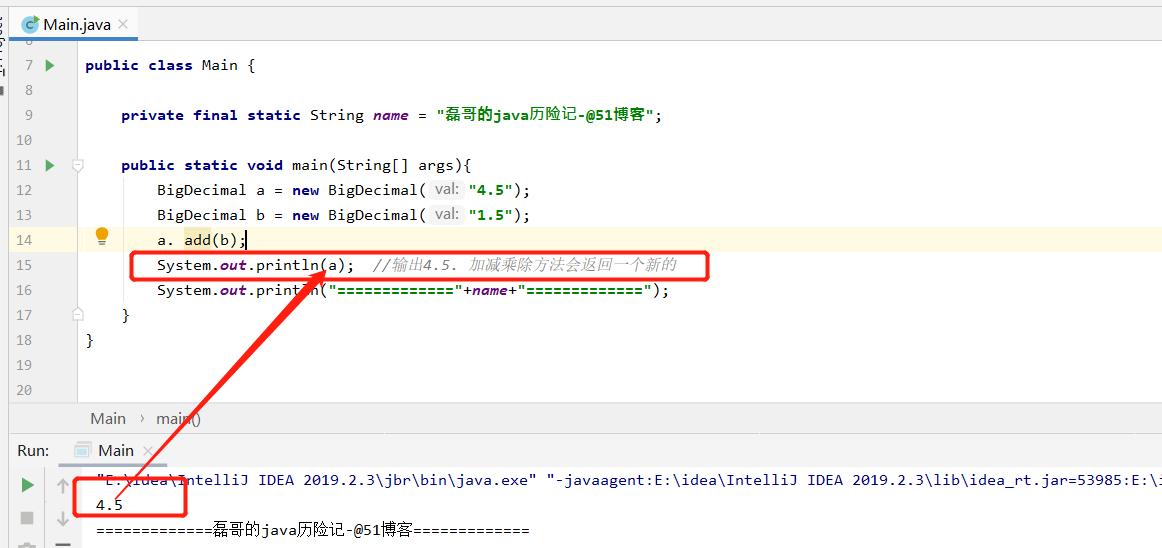Viewport: 1162px width, 548px height.
Task: Click 'System.out.println(a);' statement on line 15
Action: (x=255, y=265)
